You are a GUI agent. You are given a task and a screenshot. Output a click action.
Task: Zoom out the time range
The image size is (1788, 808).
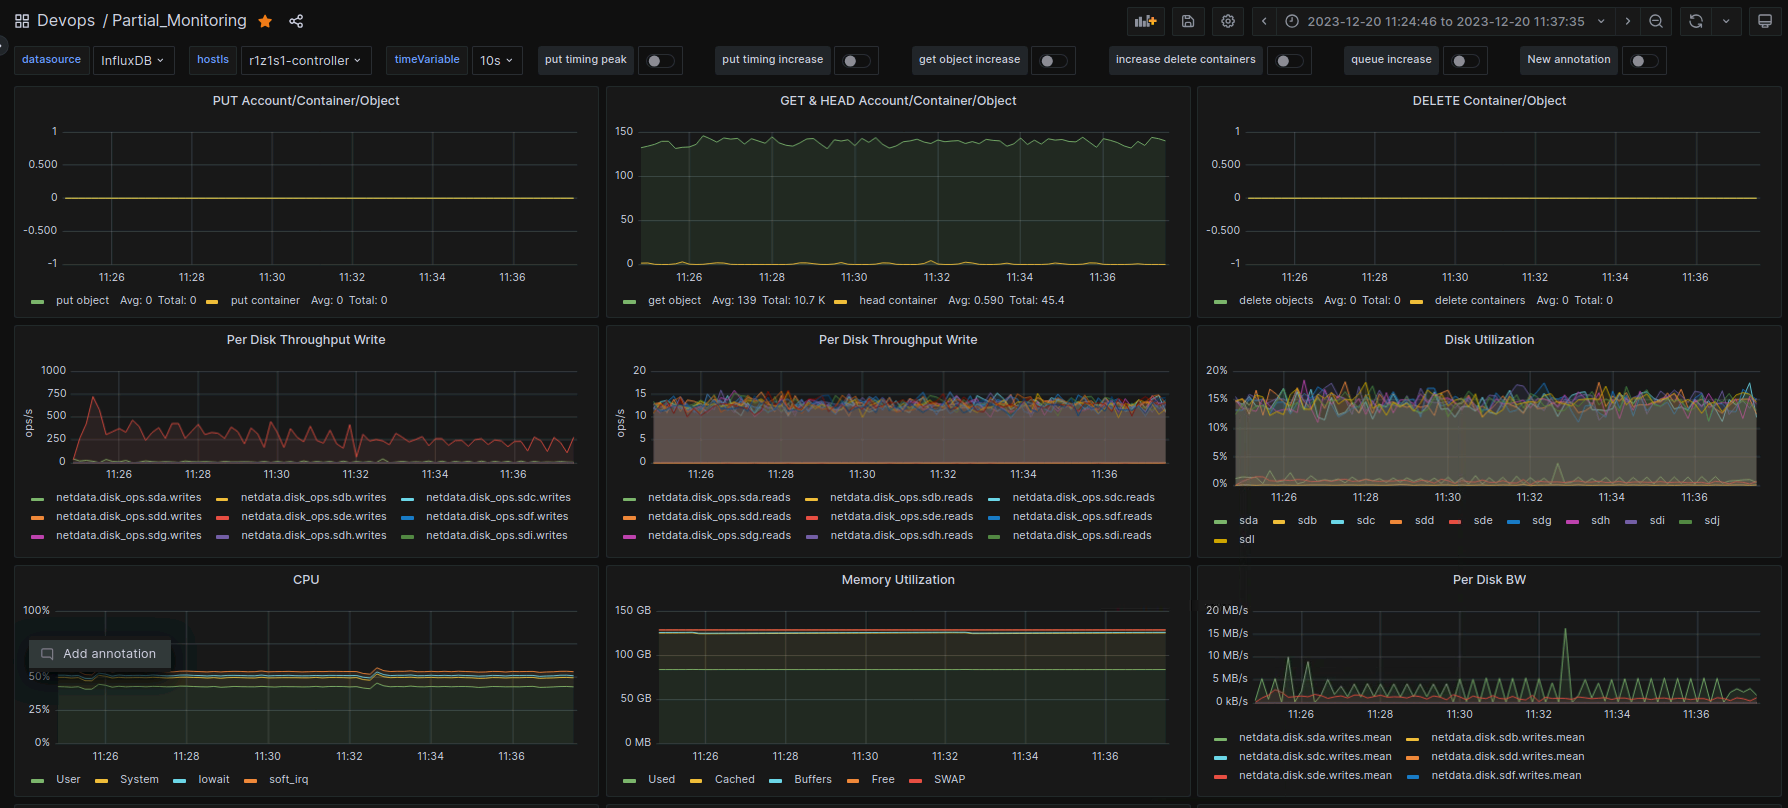(1656, 21)
